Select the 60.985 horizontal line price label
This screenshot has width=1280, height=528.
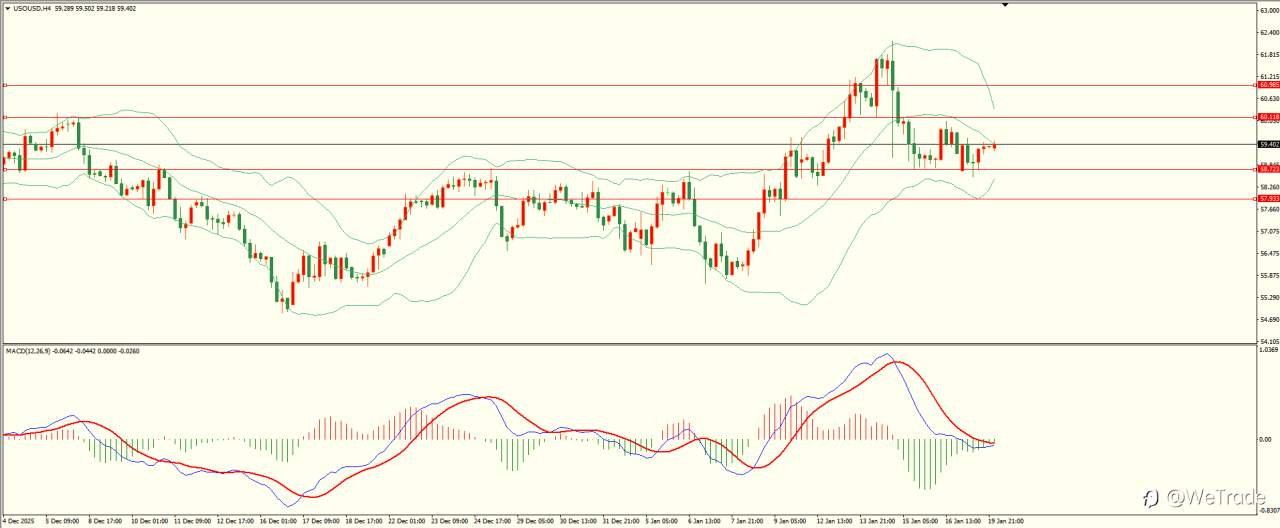tap(1268, 85)
